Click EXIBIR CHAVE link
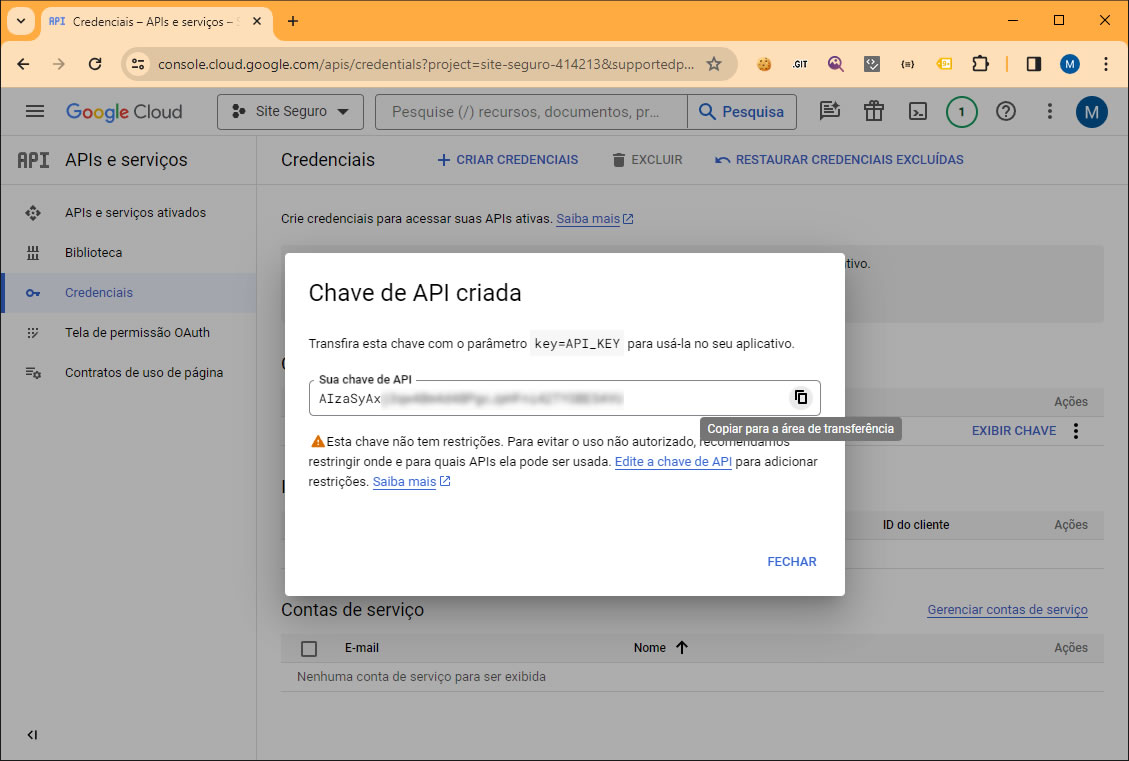 (1014, 431)
